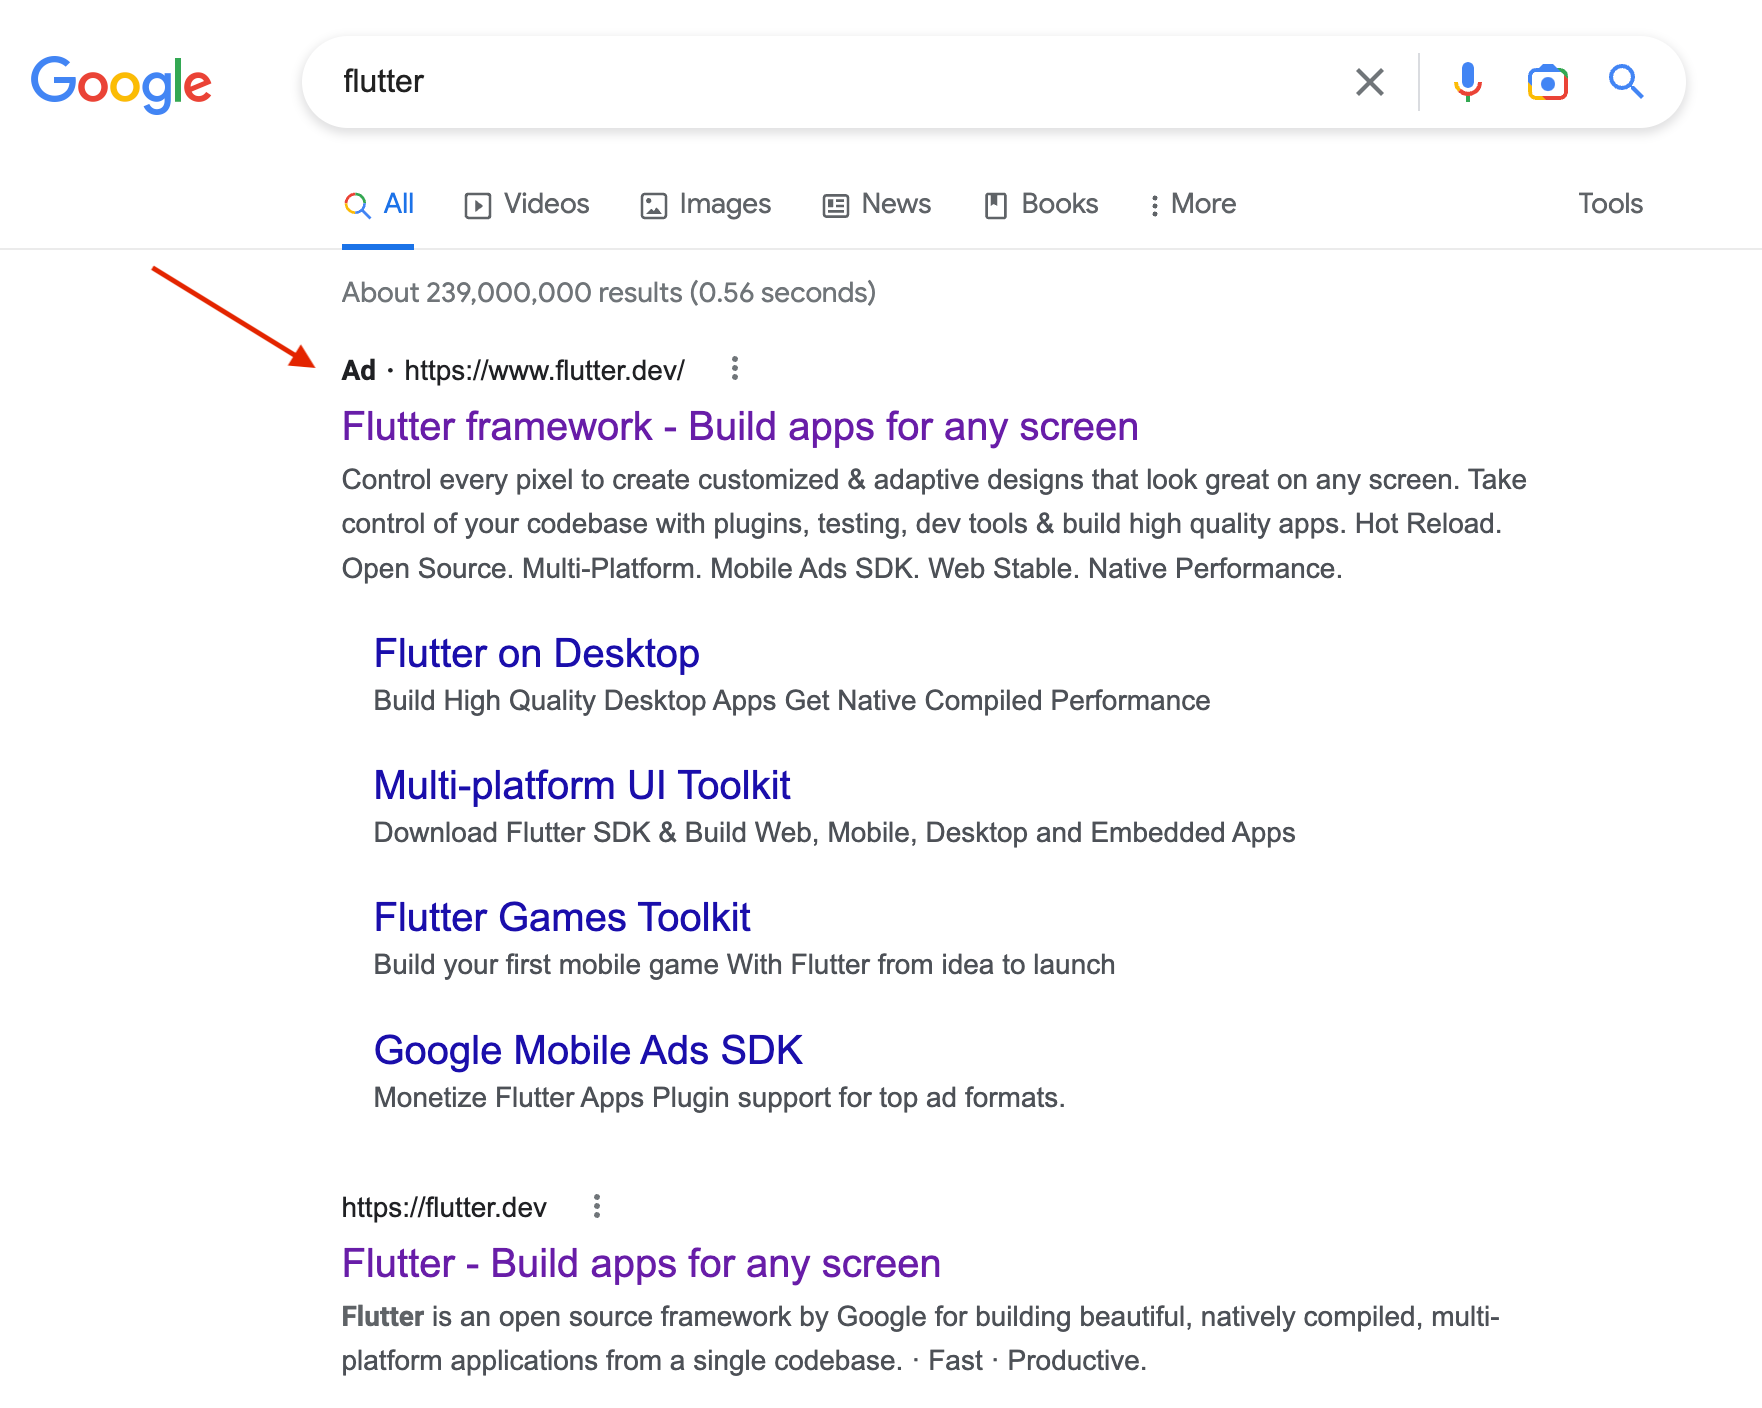Open the Multi-platform UI Toolkit sitelink
The height and width of the screenshot is (1408, 1762).
coord(582,786)
